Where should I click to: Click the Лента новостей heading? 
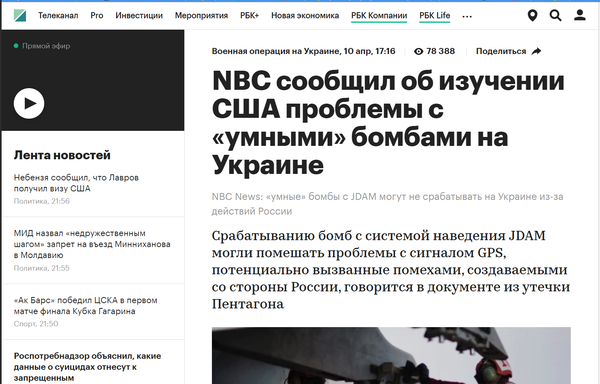click(x=62, y=155)
